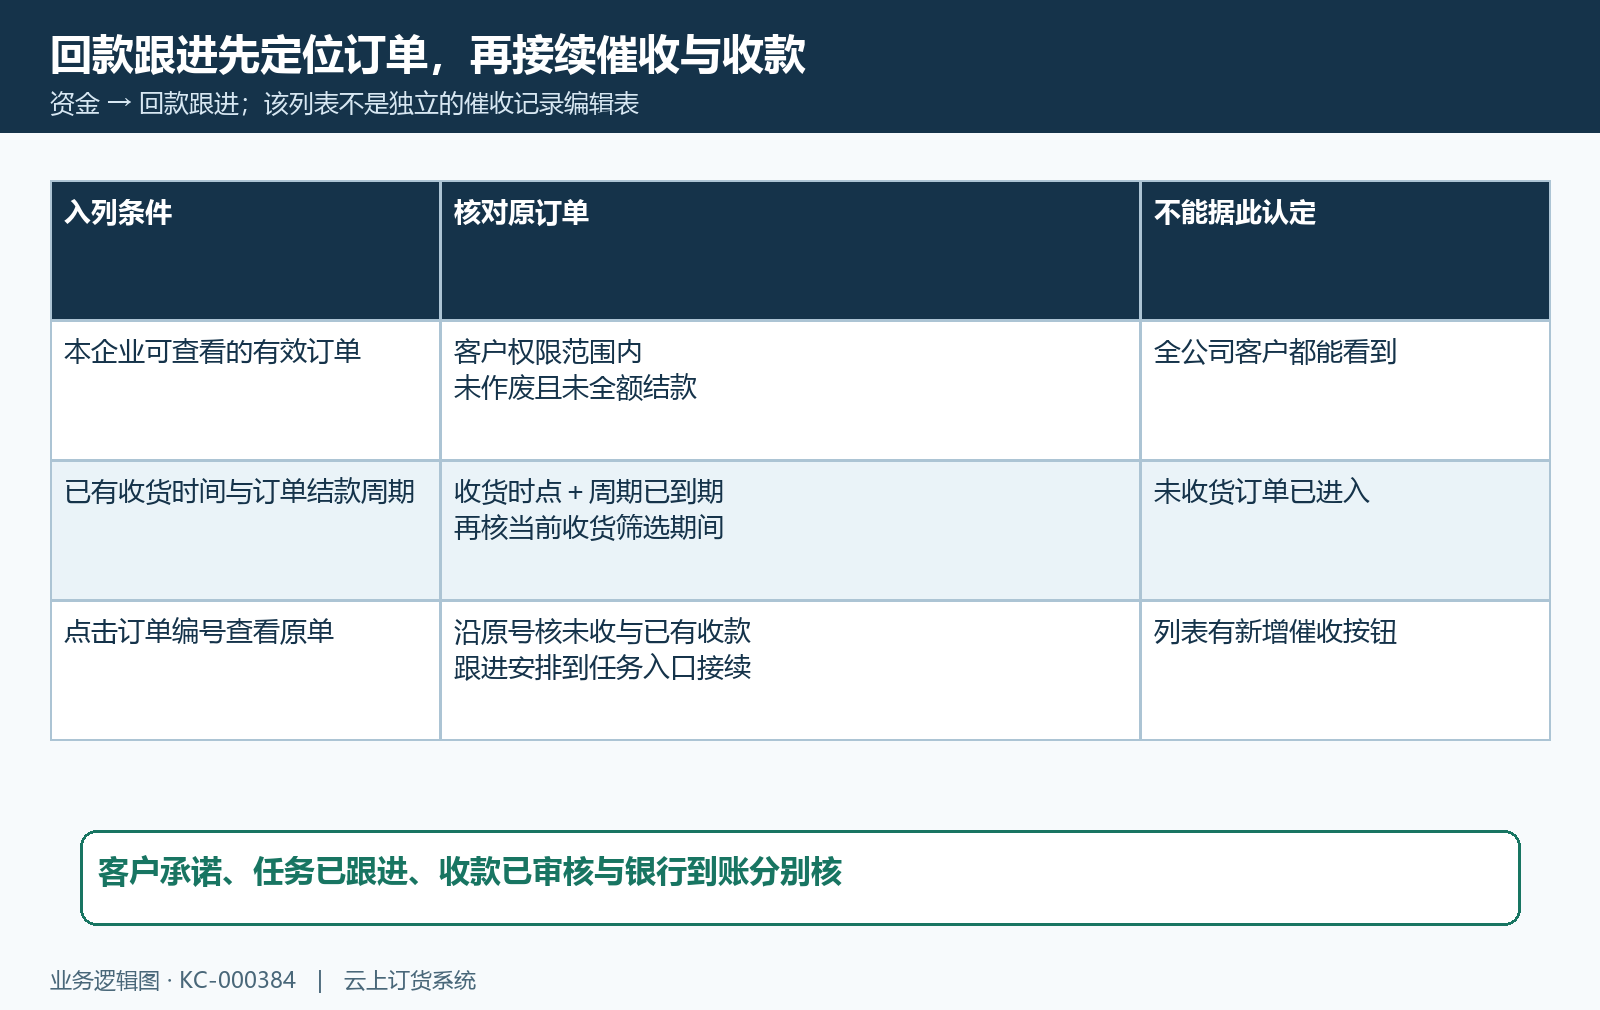
Task: Click column header 不能据此认定
Action: tap(1345, 250)
